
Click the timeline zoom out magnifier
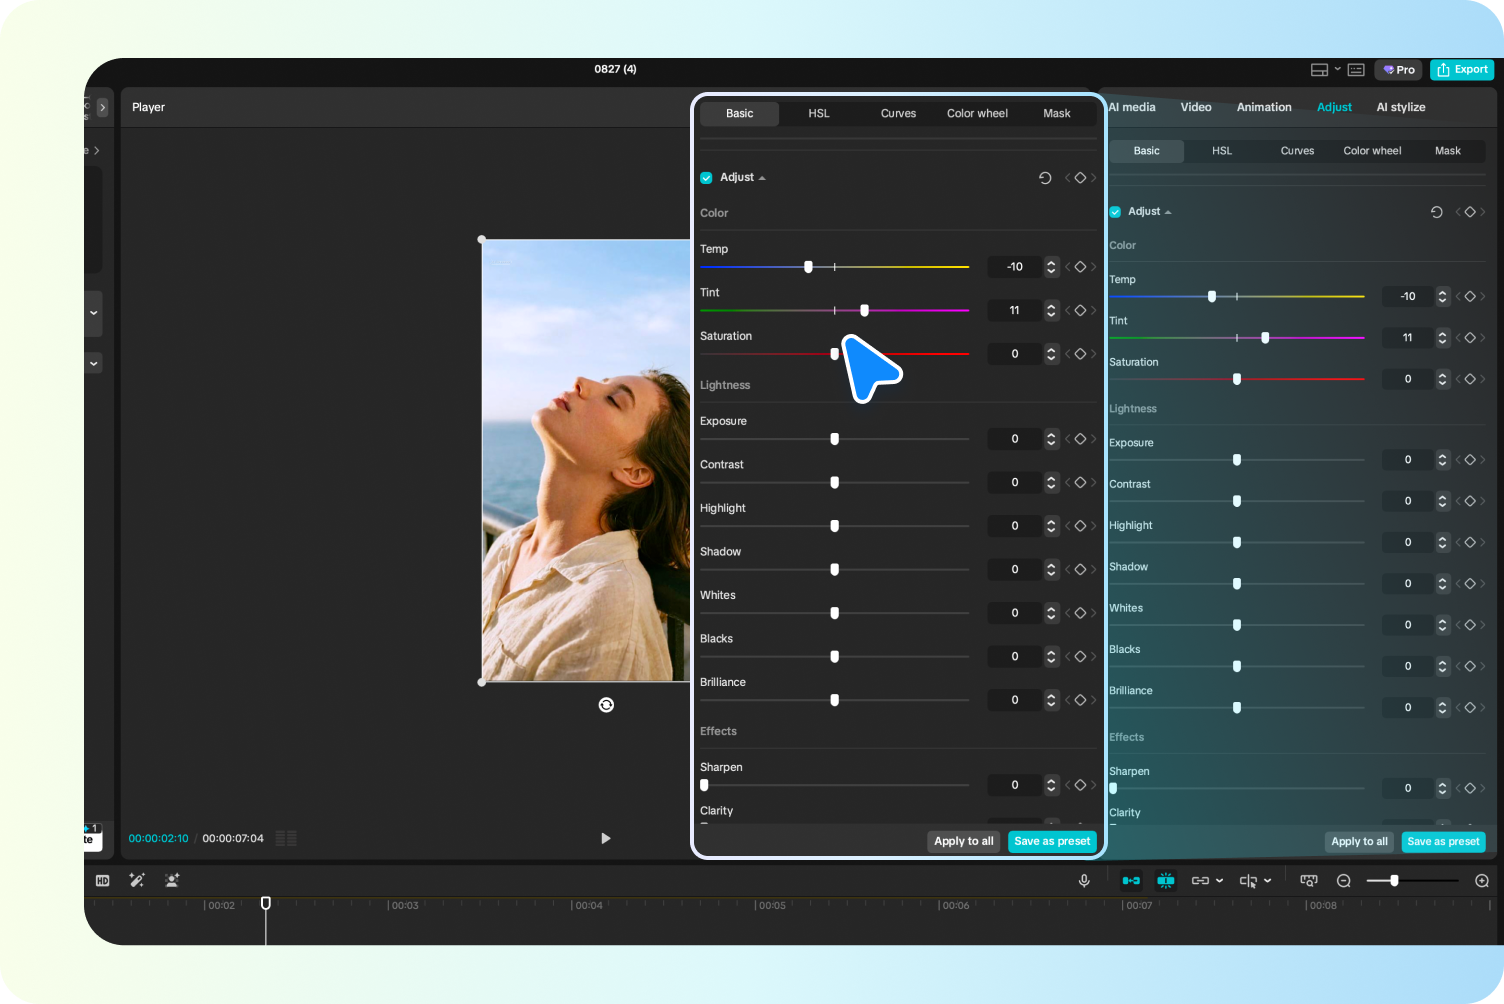point(1344,881)
